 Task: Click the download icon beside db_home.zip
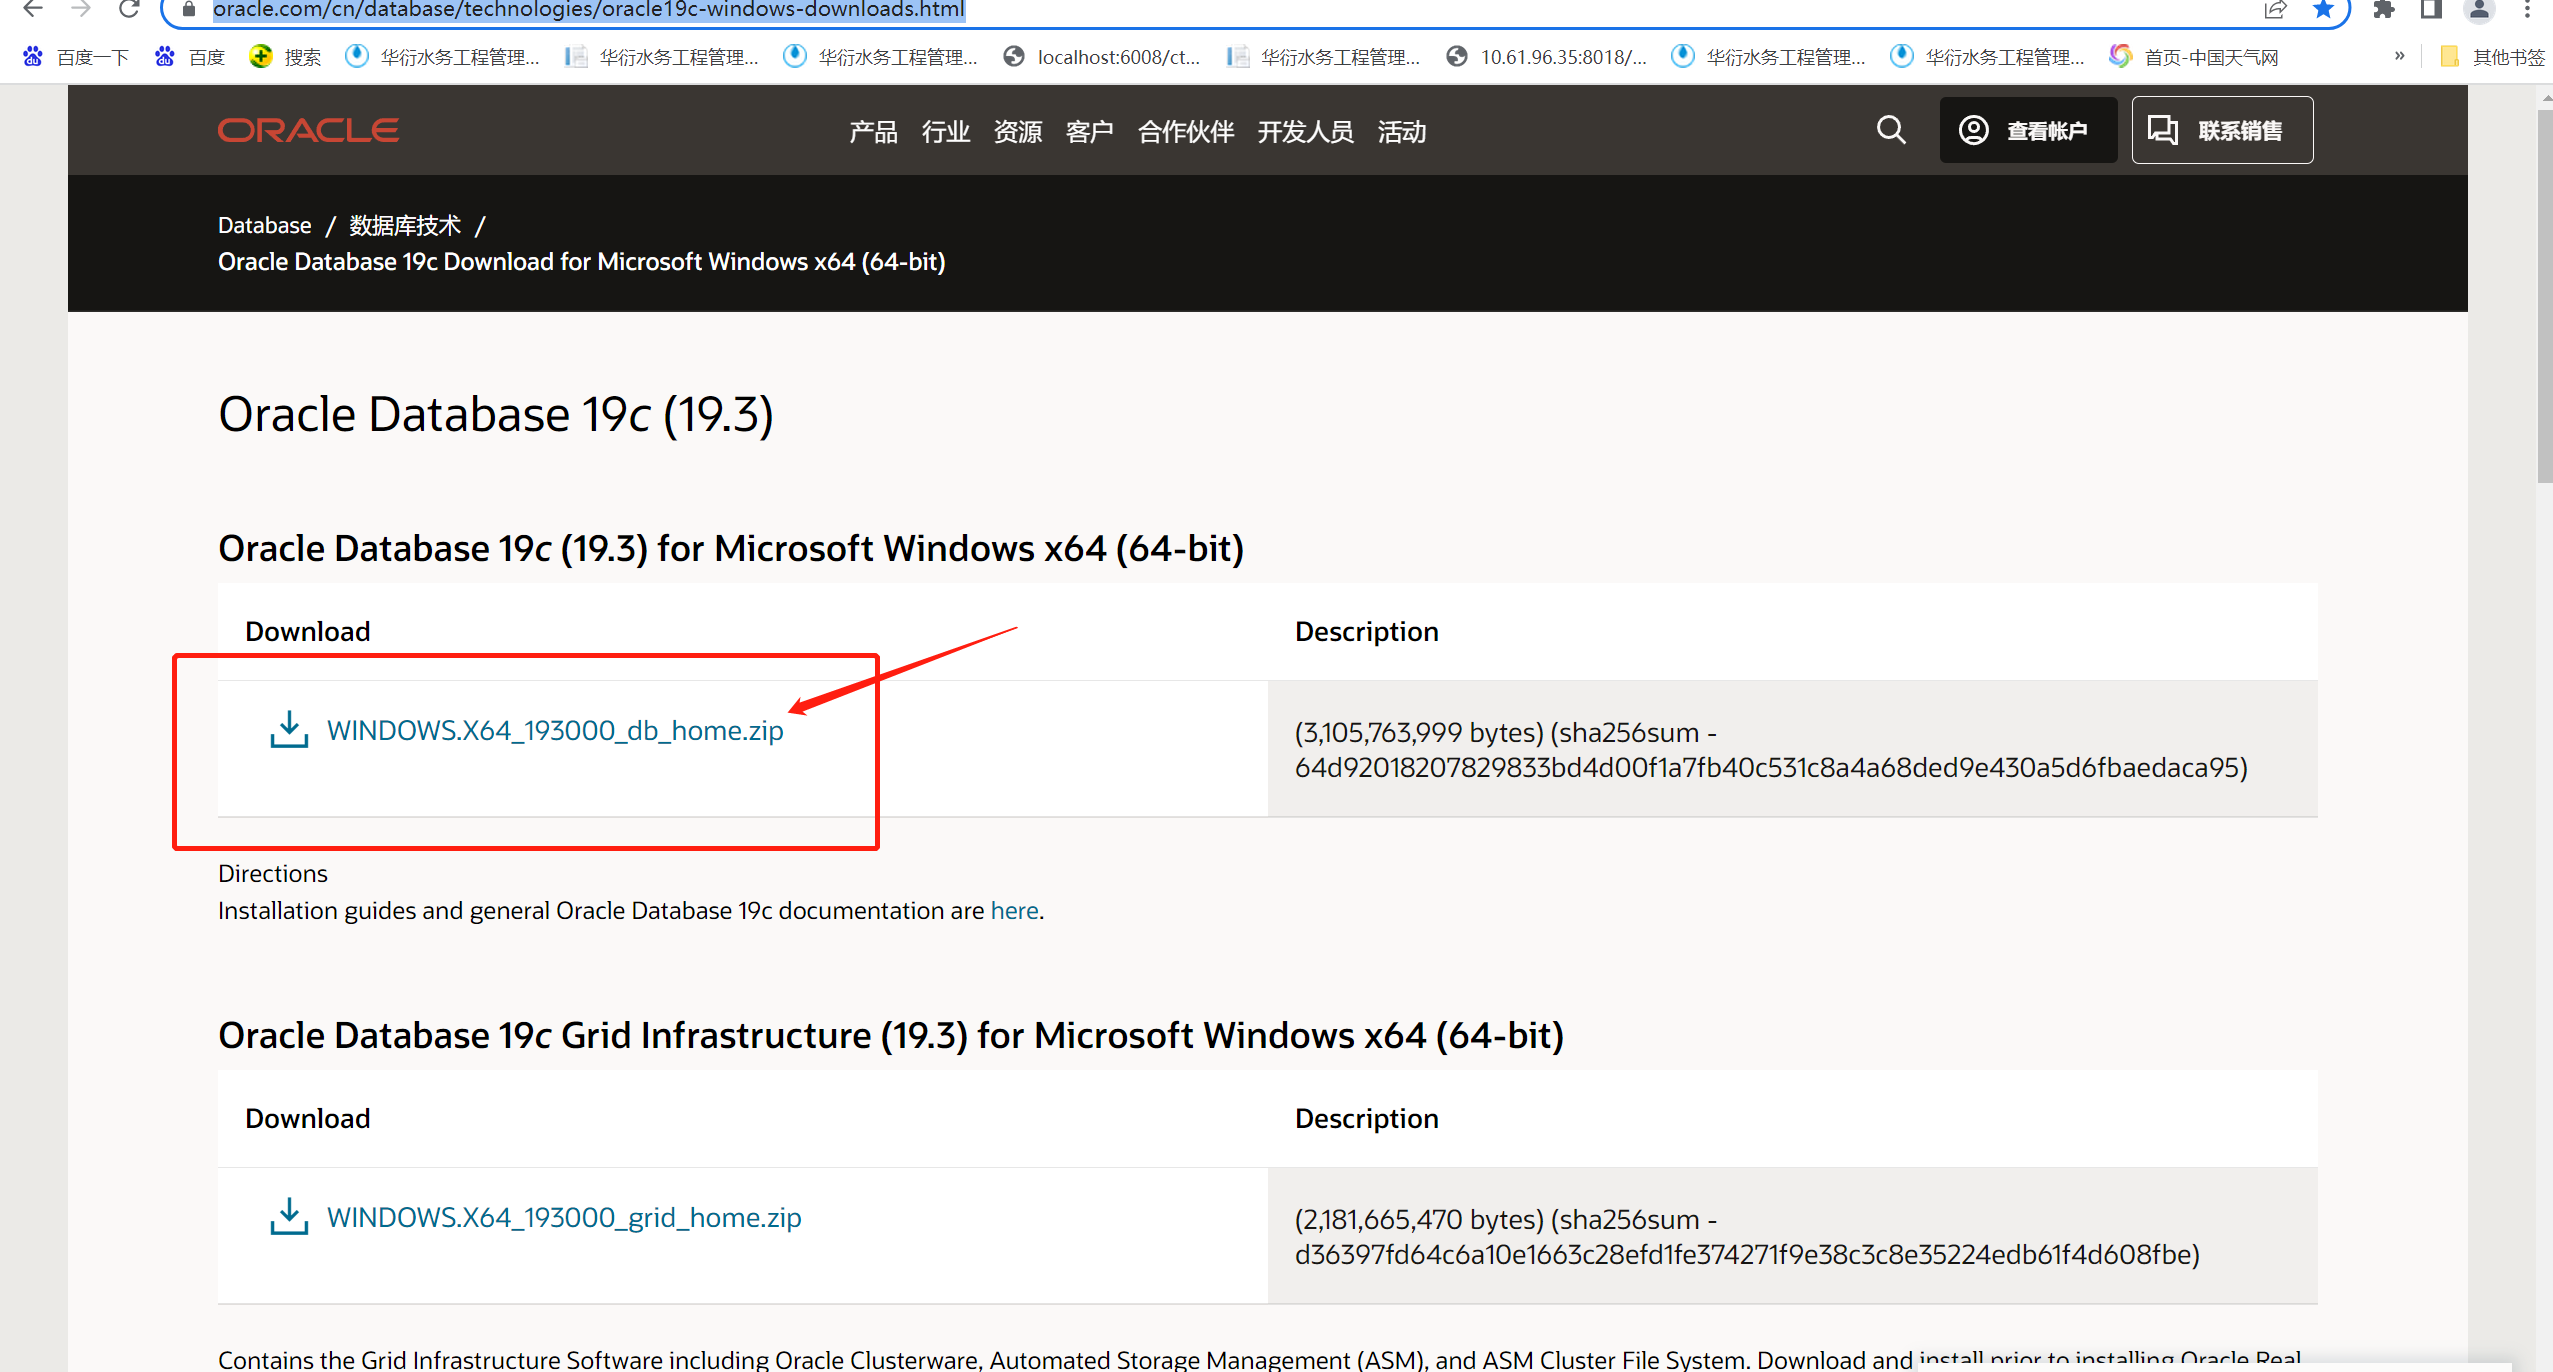coord(289,730)
